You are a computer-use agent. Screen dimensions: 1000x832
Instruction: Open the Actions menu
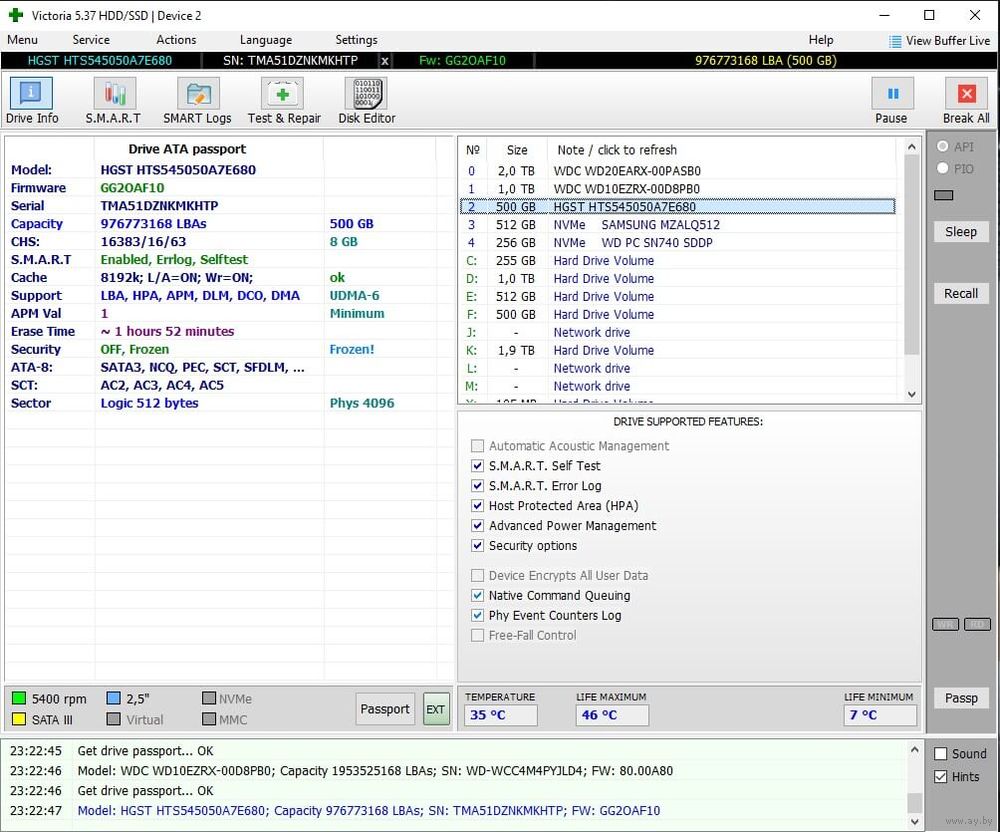176,40
